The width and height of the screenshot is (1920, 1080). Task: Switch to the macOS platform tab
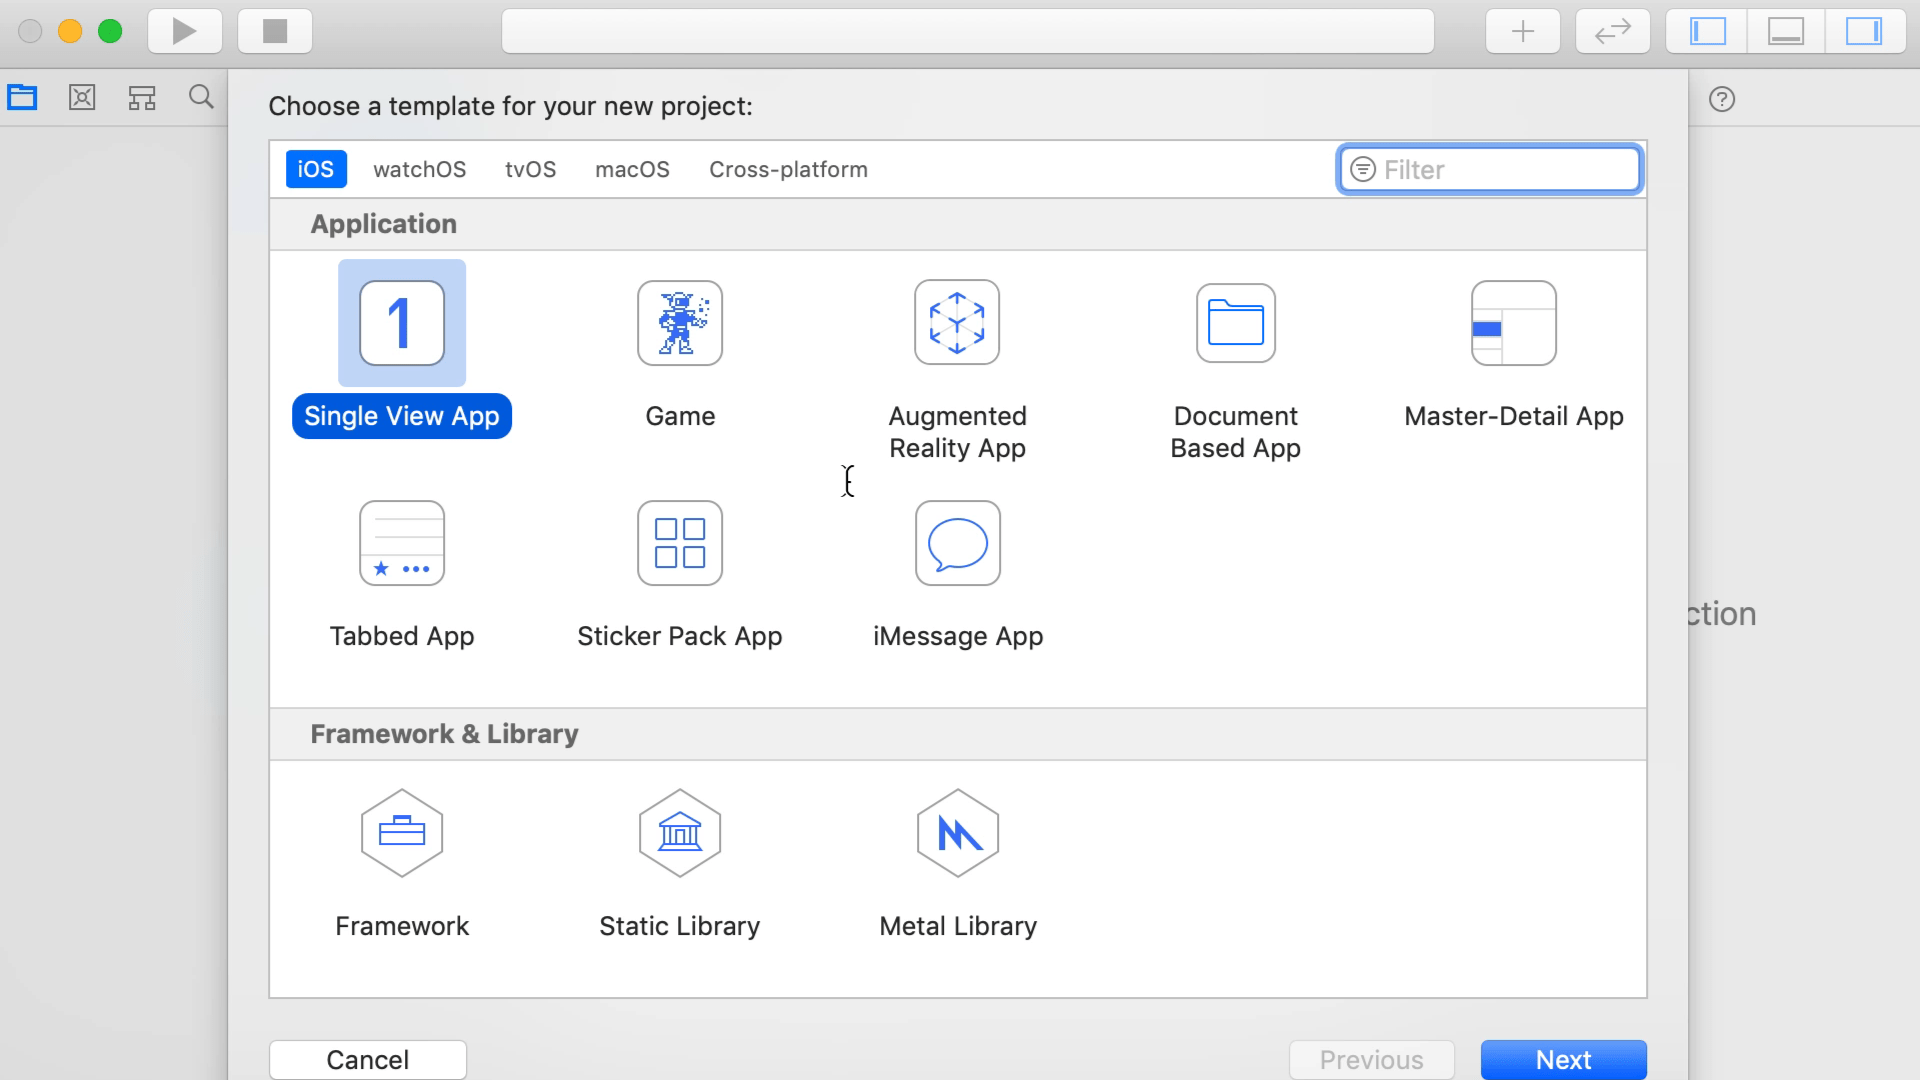[632, 169]
